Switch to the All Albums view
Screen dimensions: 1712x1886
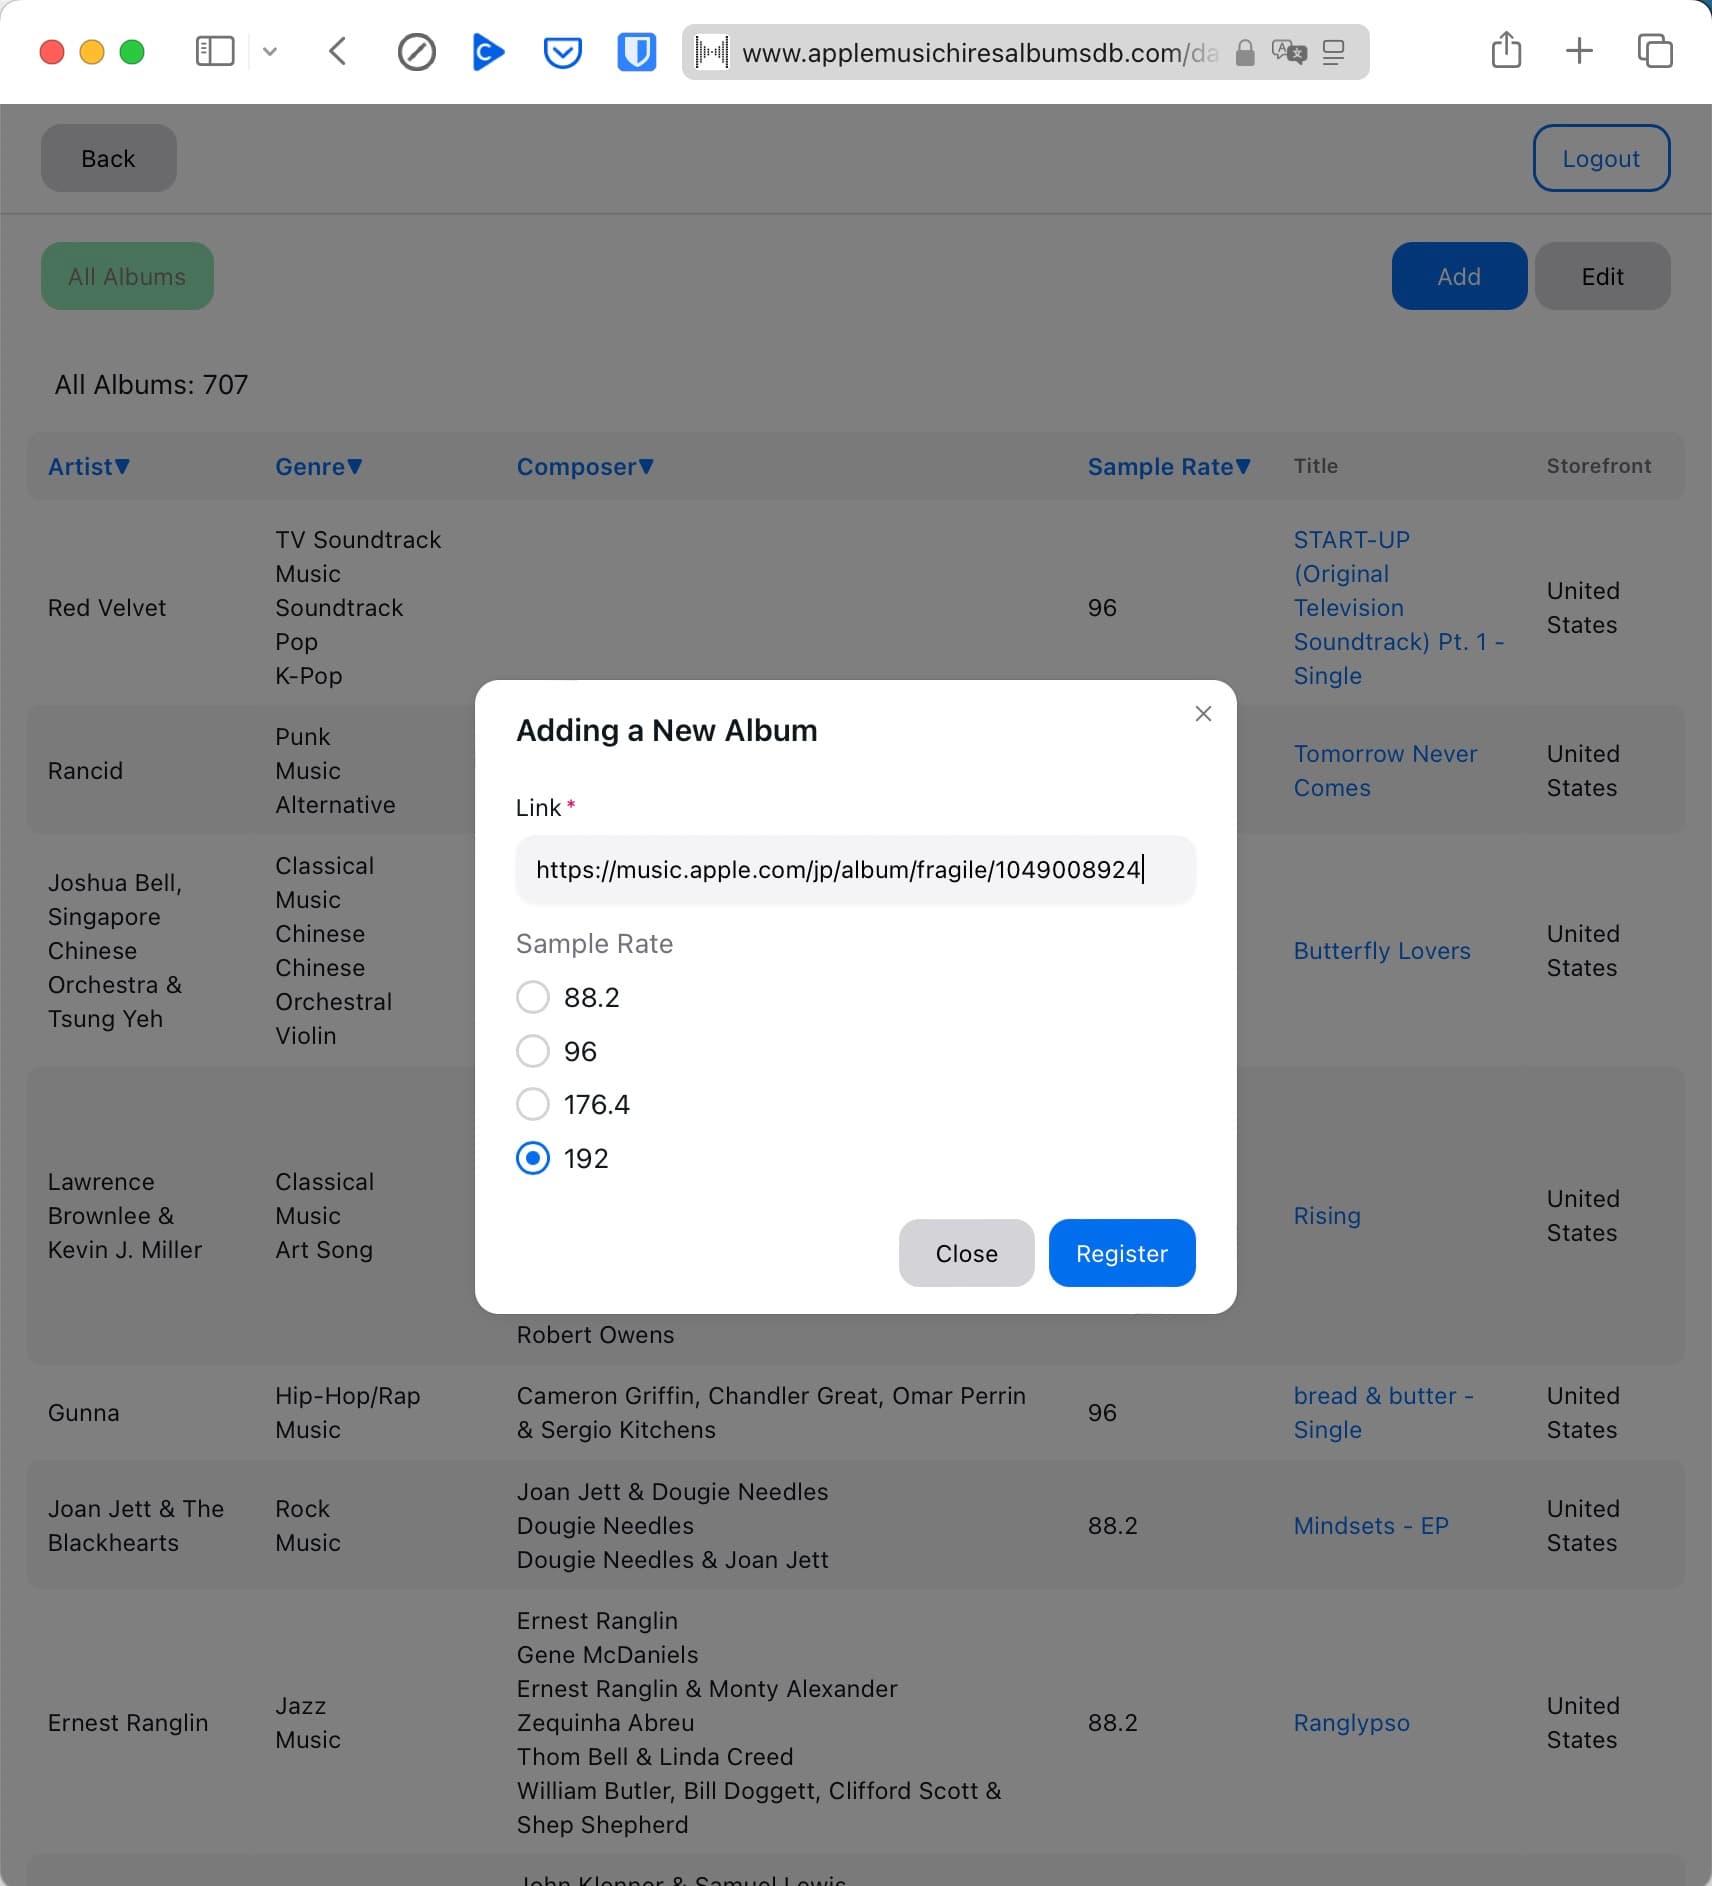coord(127,276)
